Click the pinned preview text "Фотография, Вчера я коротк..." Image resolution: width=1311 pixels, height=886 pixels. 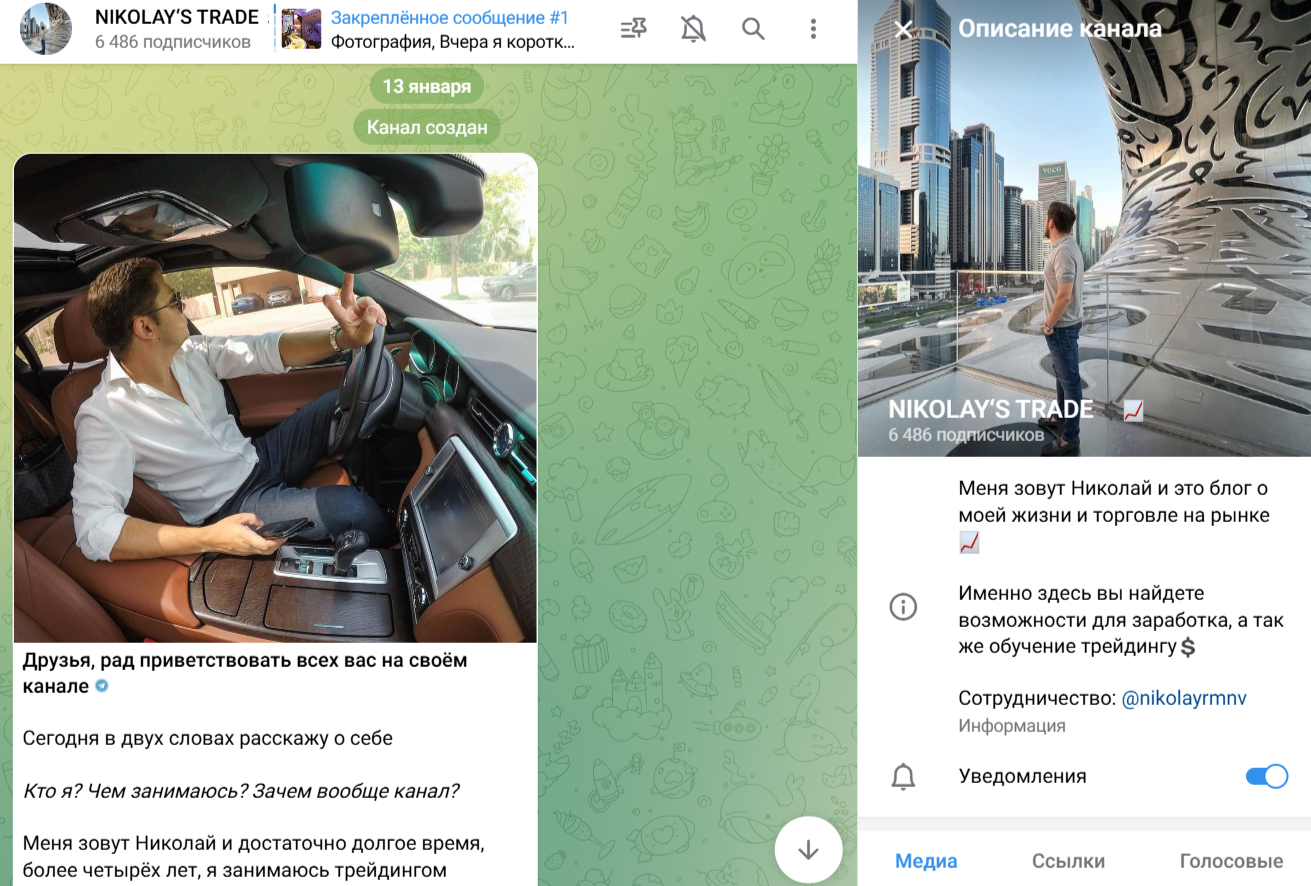tap(453, 42)
